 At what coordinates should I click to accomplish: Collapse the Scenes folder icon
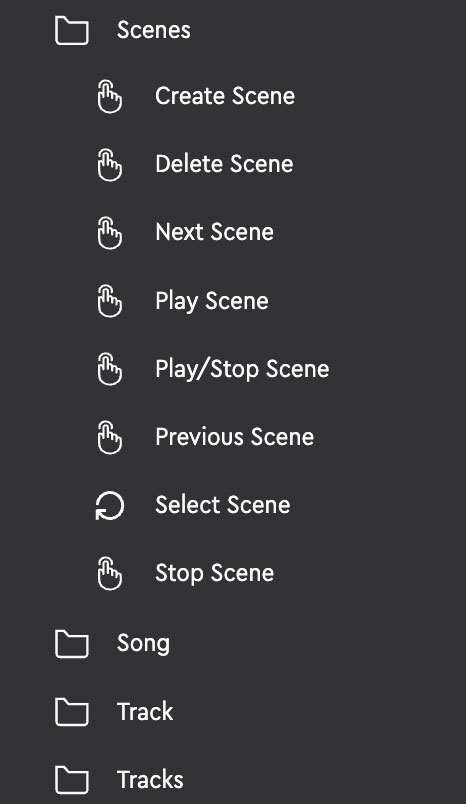tap(72, 30)
